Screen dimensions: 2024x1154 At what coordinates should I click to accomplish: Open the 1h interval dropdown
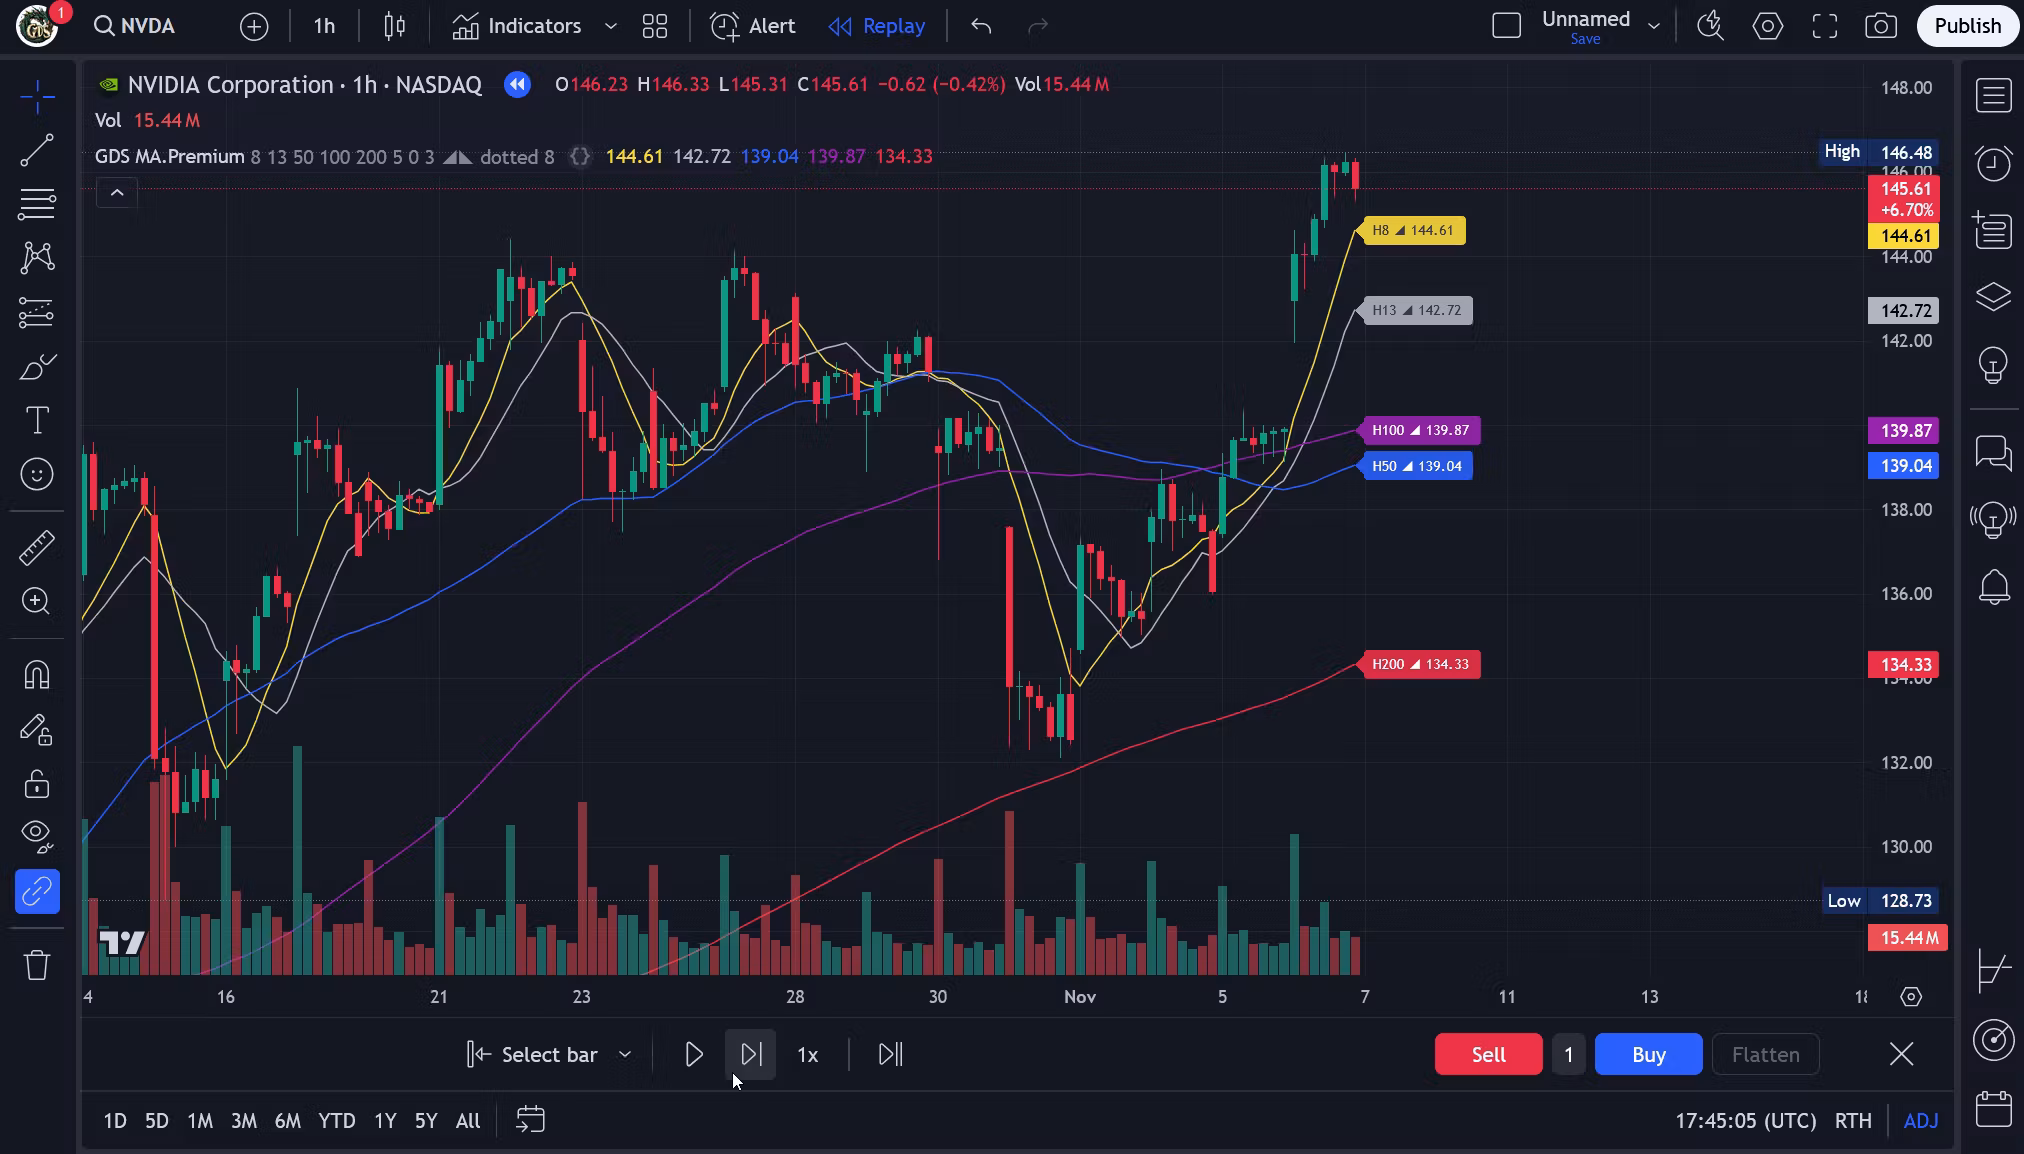pos(322,26)
